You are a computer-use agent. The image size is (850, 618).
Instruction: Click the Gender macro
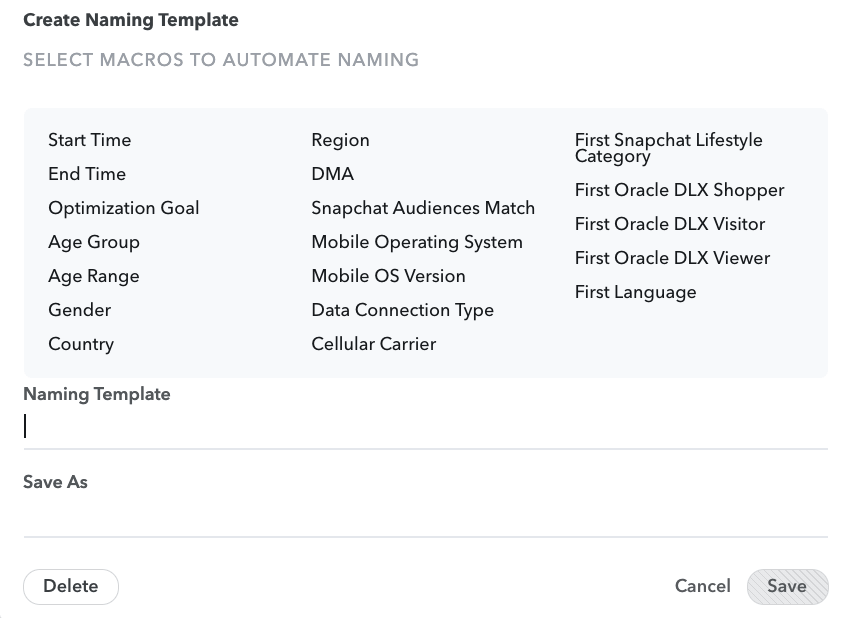(x=80, y=310)
